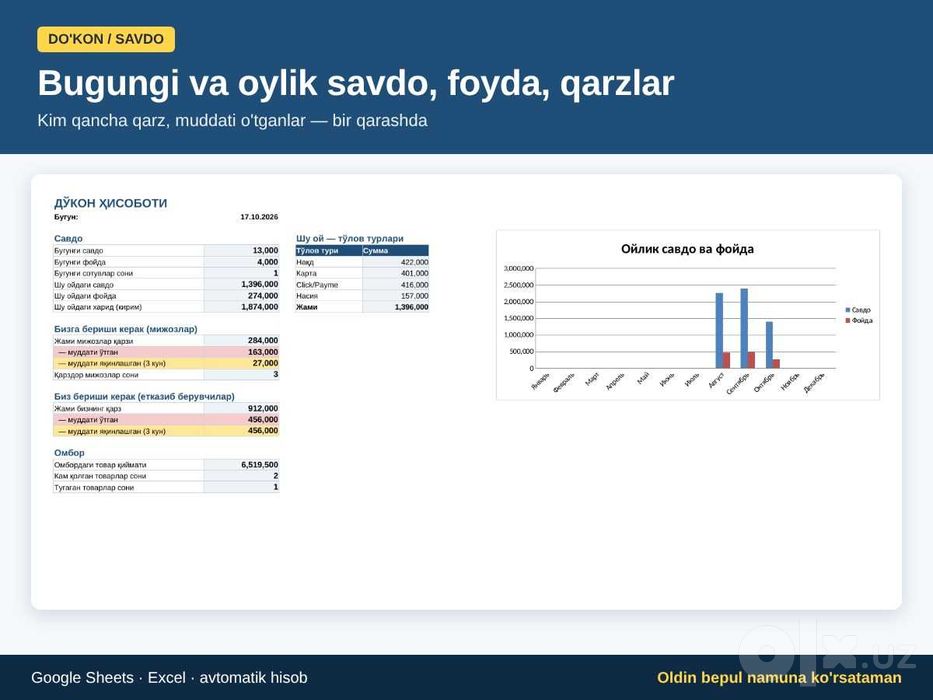Click the 'Январь' month label on chart
The width and height of the screenshot is (933, 700).
[x=540, y=382]
